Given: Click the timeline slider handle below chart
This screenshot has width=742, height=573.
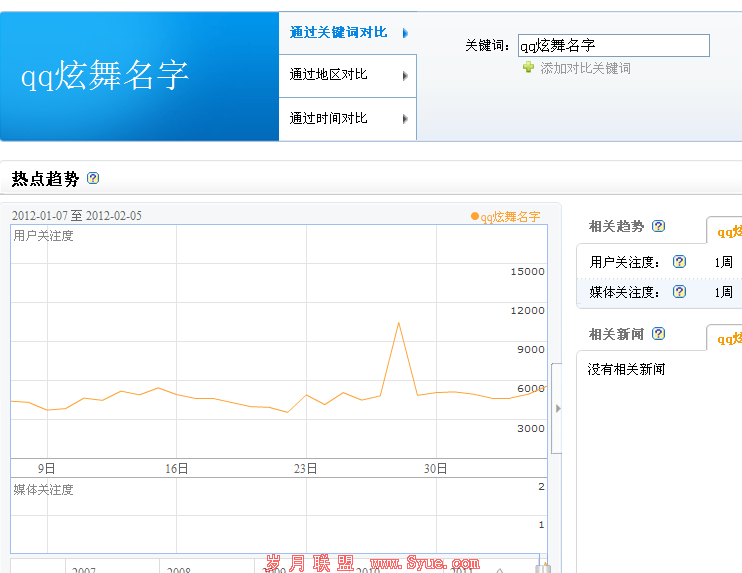Looking at the screenshot, I should coord(543,567).
